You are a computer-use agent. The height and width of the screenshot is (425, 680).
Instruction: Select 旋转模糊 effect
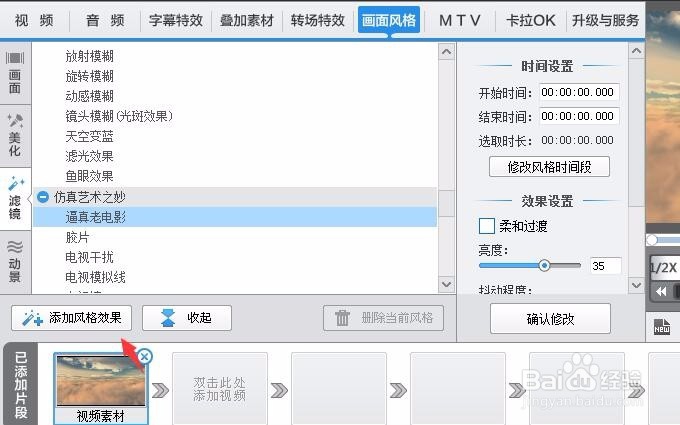coord(89,76)
